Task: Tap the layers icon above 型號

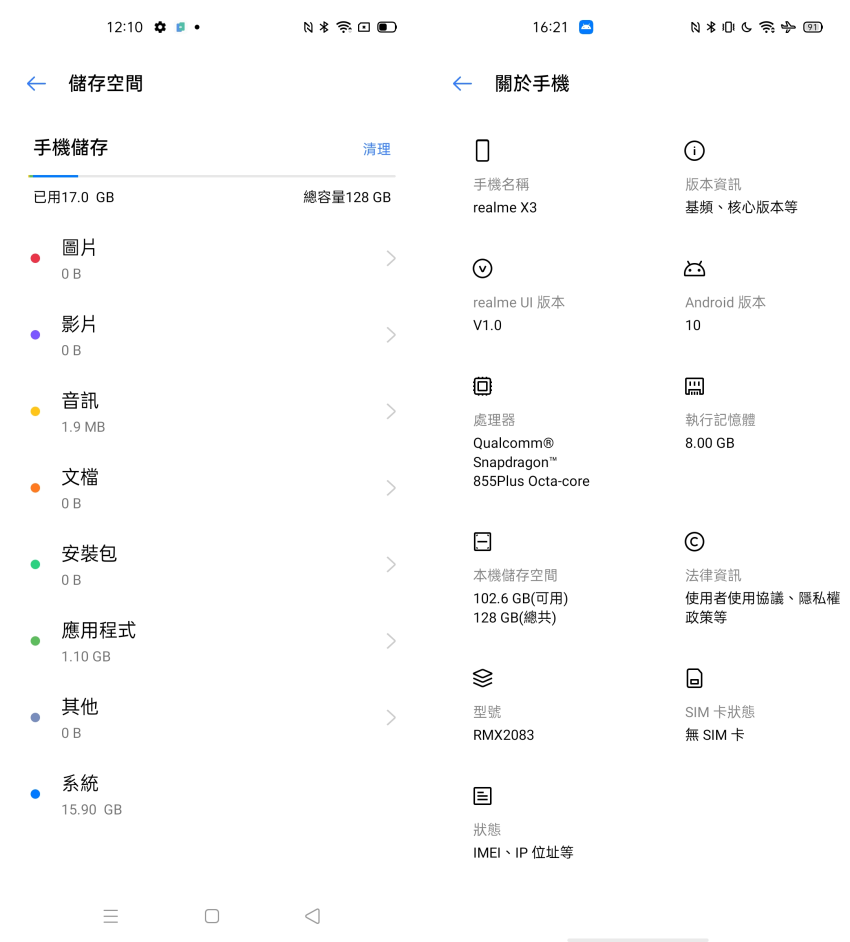Action: 482,678
